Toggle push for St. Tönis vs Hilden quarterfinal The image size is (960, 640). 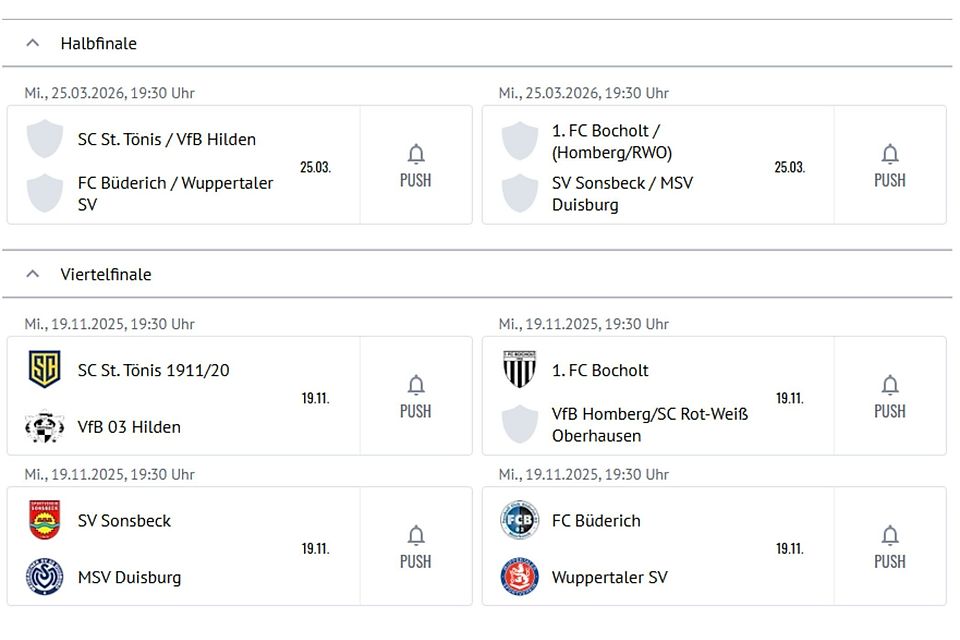(416, 396)
